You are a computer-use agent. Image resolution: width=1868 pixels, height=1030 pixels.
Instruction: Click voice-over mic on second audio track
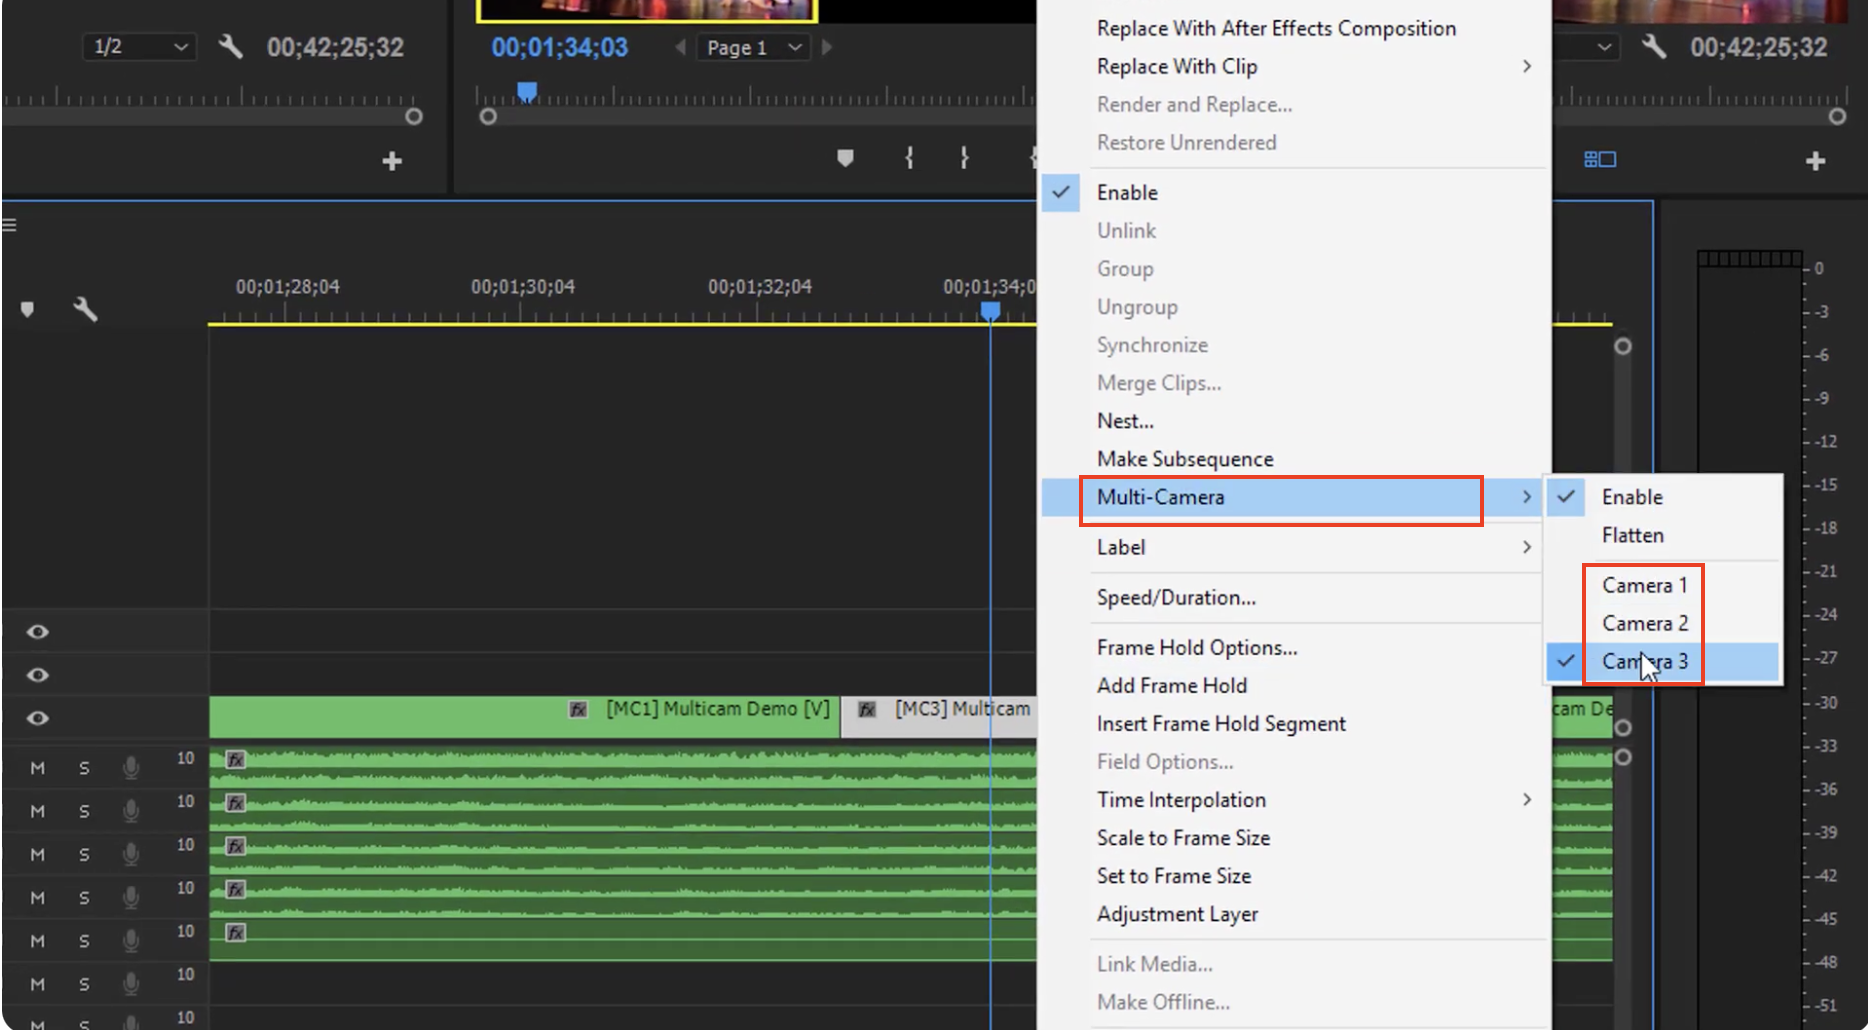click(x=131, y=811)
